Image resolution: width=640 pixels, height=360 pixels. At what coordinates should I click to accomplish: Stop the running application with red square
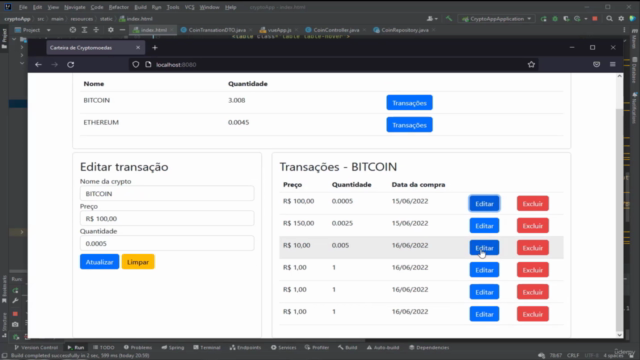(x=595, y=19)
